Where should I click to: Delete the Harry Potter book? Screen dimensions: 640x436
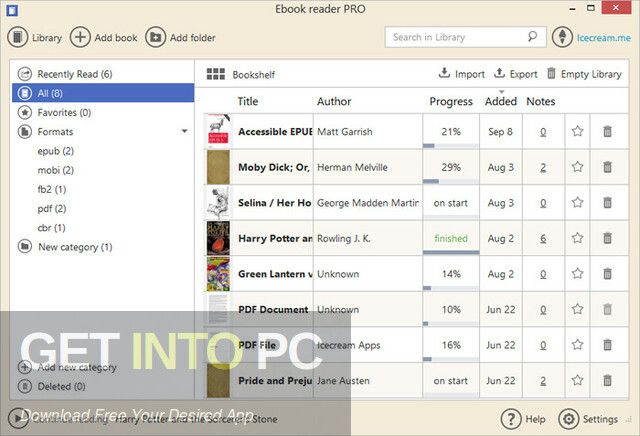click(x=607, y=238)
